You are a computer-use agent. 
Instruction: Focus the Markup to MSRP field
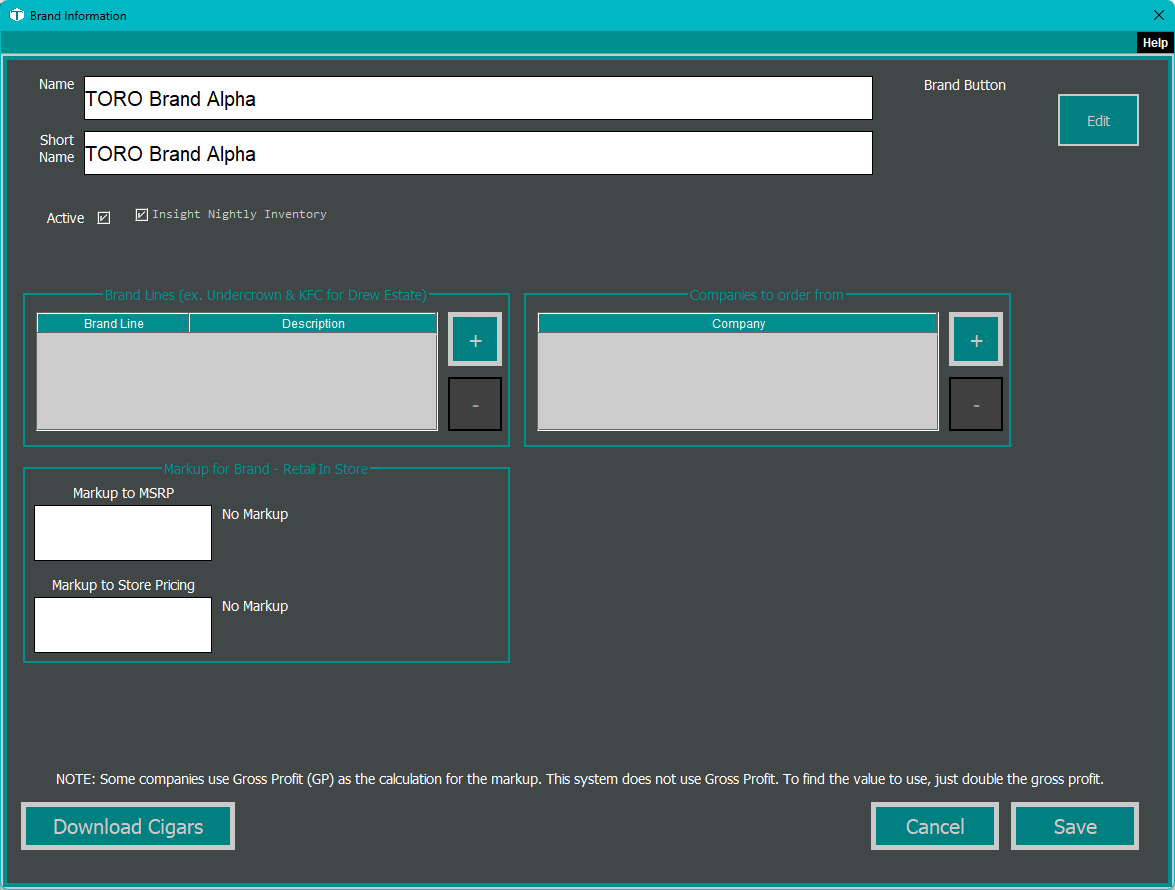(123, 533)
